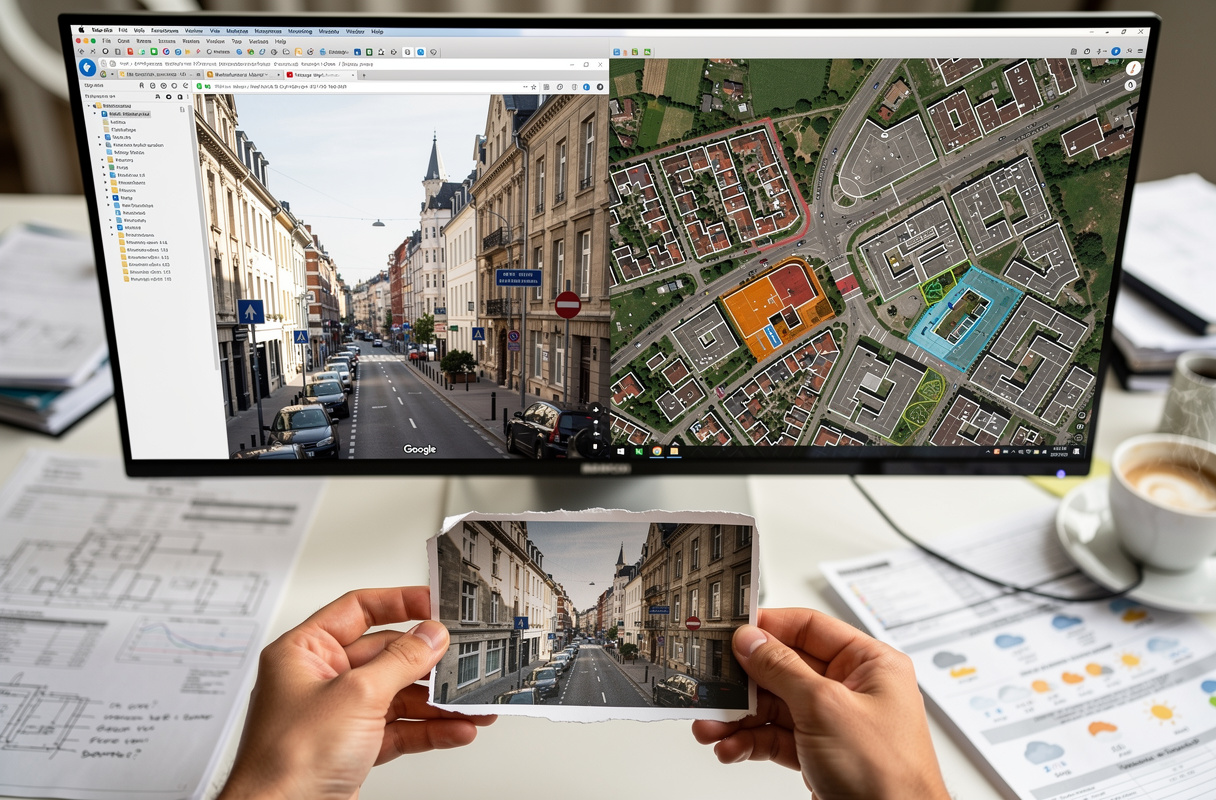Click the speech-bubble icon ending the upper toolbar
1216x800 pixels.
(433, 52)
